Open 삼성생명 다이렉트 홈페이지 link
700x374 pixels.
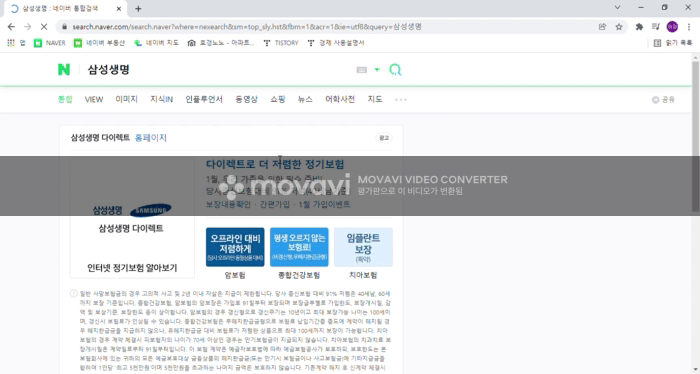point(151,137)
